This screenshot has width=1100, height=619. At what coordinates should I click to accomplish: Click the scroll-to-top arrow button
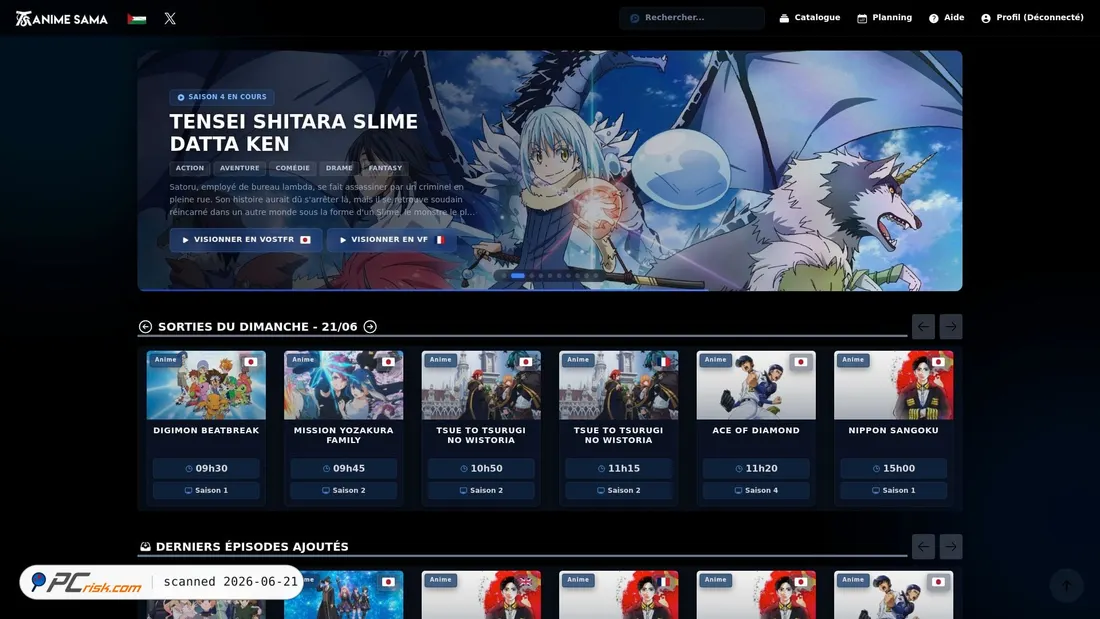[1066, 585]
